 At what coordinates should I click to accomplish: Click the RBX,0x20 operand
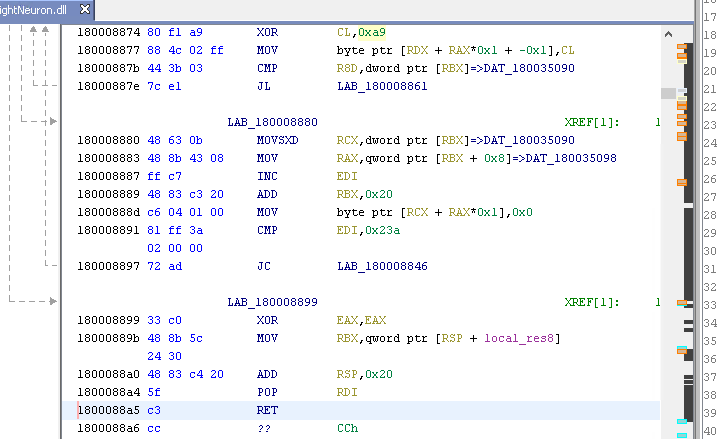tap(364, 194)
